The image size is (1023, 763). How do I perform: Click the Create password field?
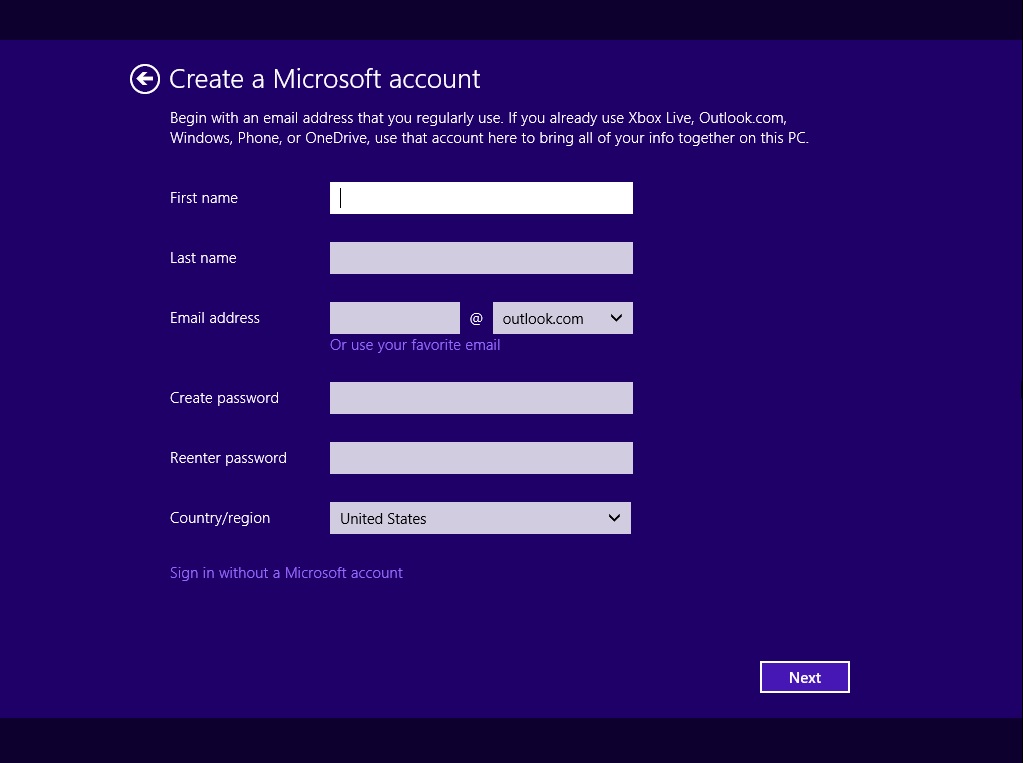click(x=480, y=397)
